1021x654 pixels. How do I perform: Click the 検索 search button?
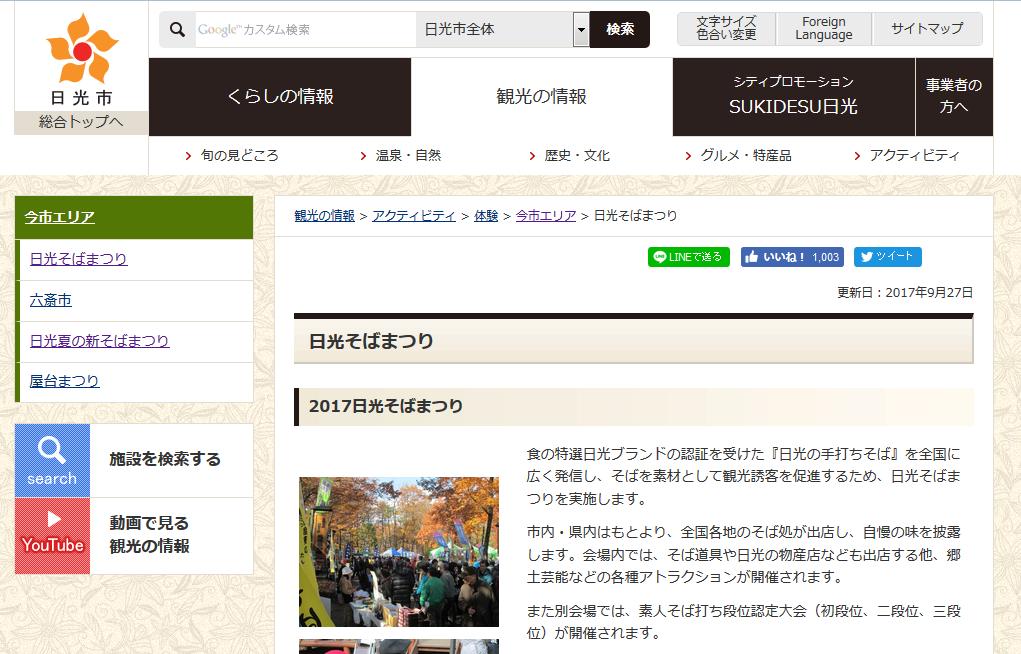pos(620,29)
